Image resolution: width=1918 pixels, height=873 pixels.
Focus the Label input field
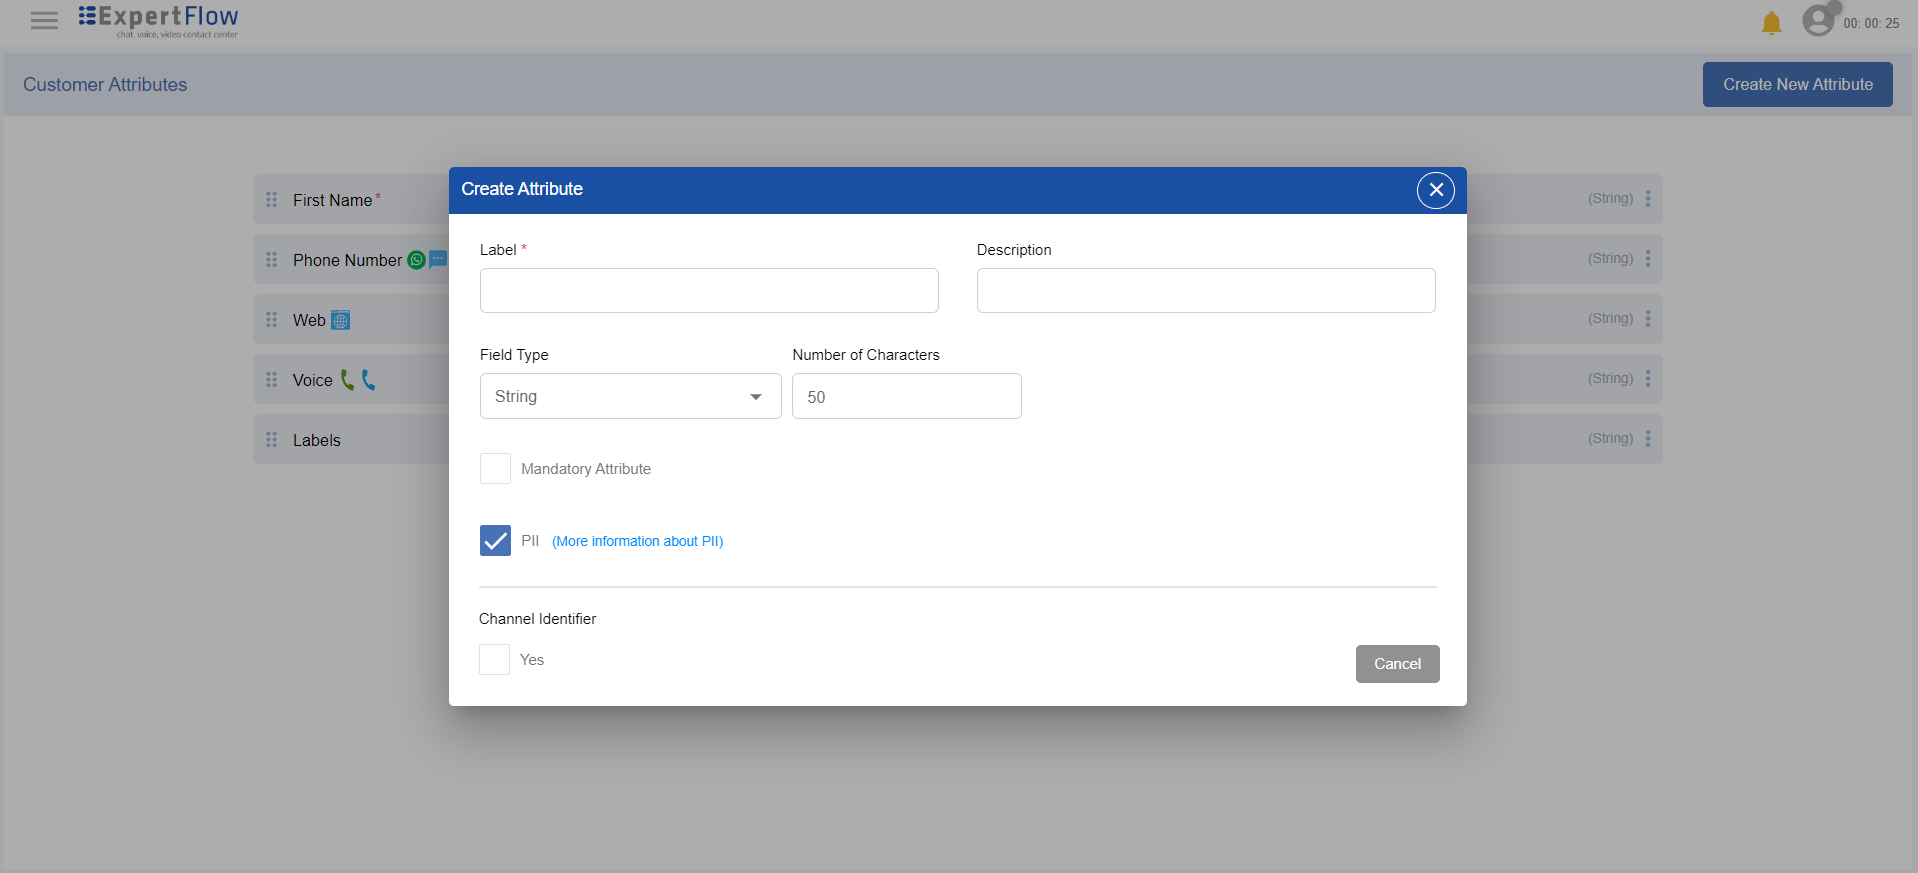709,291
